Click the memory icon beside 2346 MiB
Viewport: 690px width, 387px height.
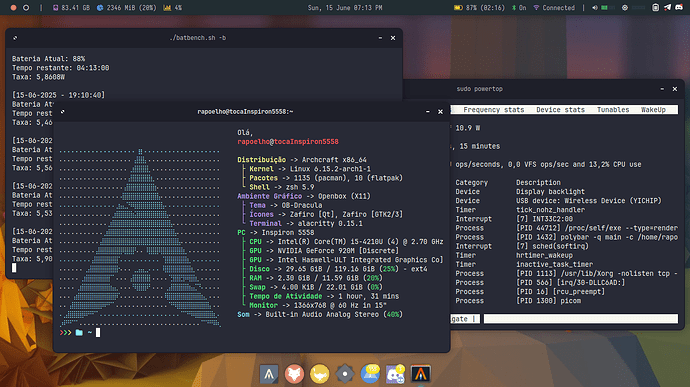(100, 7)
